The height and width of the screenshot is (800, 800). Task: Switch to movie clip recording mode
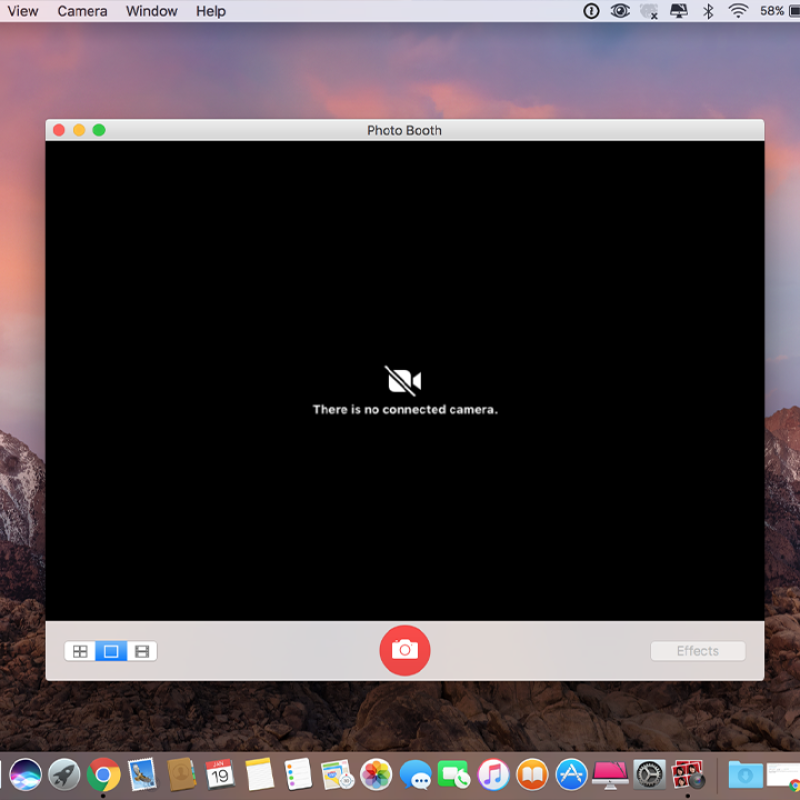tap(142, 651)
